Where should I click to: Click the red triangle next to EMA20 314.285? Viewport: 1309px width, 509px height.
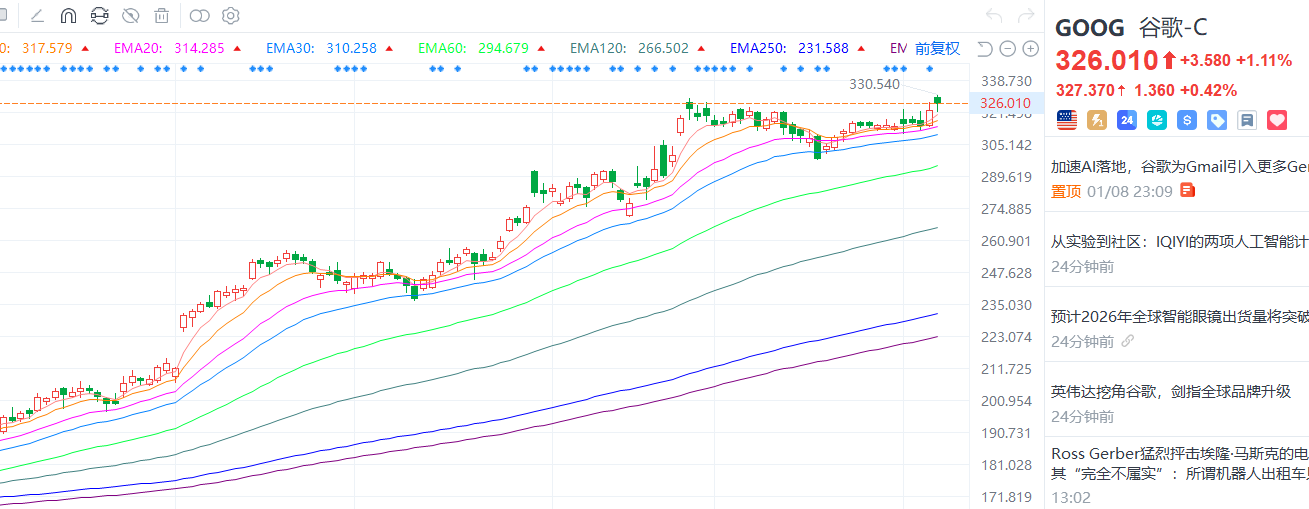[x=237, y=48]
